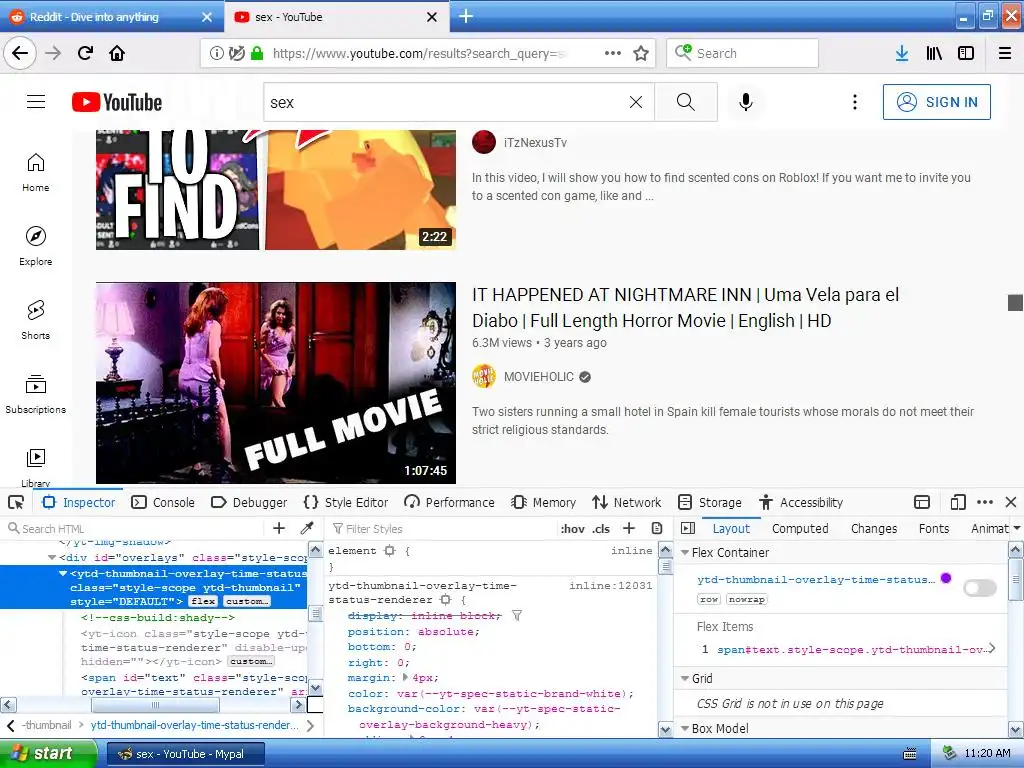Viewport: 1024px width, 768px height.
Task: Open the purple flex overlay color swatch
Action: click(x=946, y=578)
